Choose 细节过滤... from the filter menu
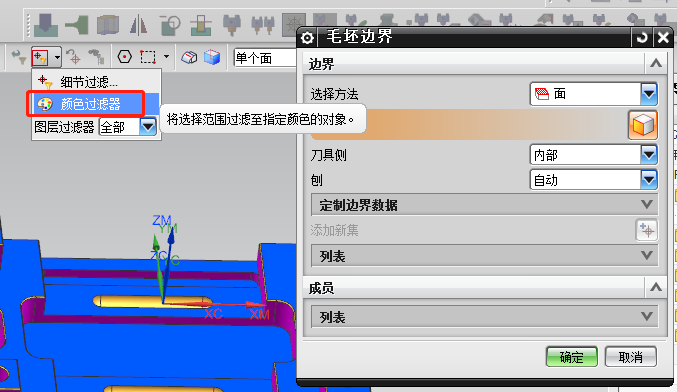 pos(96,81)
